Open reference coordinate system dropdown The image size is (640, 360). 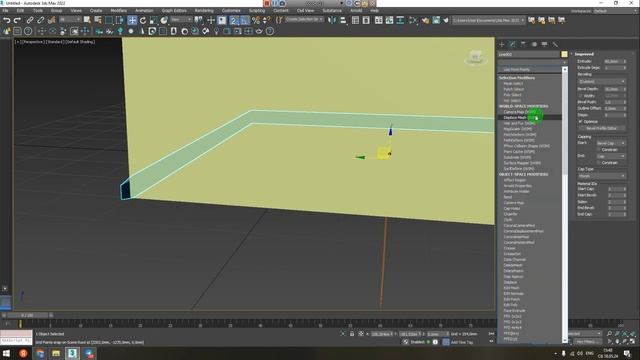click(x=182, y=20)
